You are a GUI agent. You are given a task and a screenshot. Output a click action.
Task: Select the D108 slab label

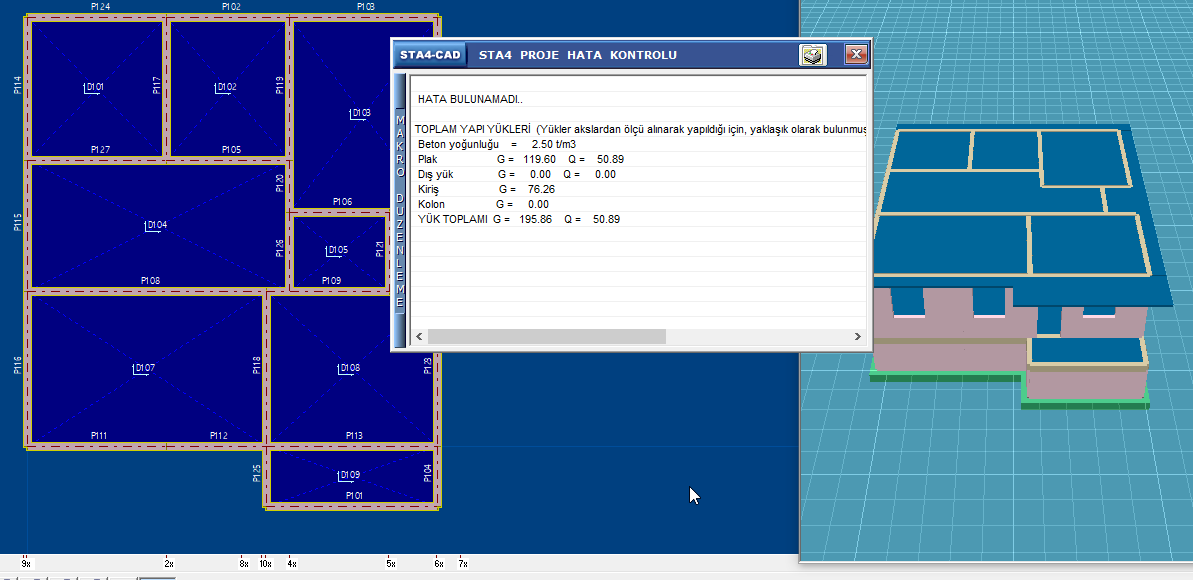[x=349, y=368]
